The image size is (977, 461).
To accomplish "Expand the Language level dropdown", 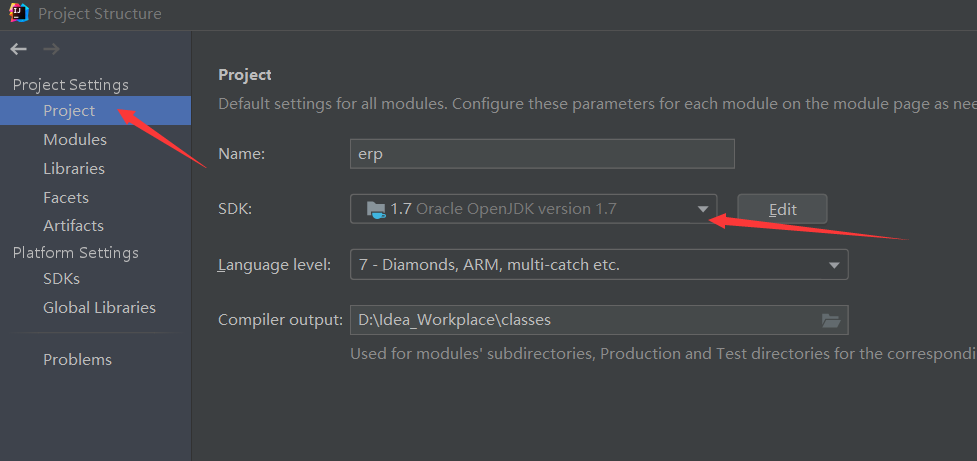I will click(834, 265).
